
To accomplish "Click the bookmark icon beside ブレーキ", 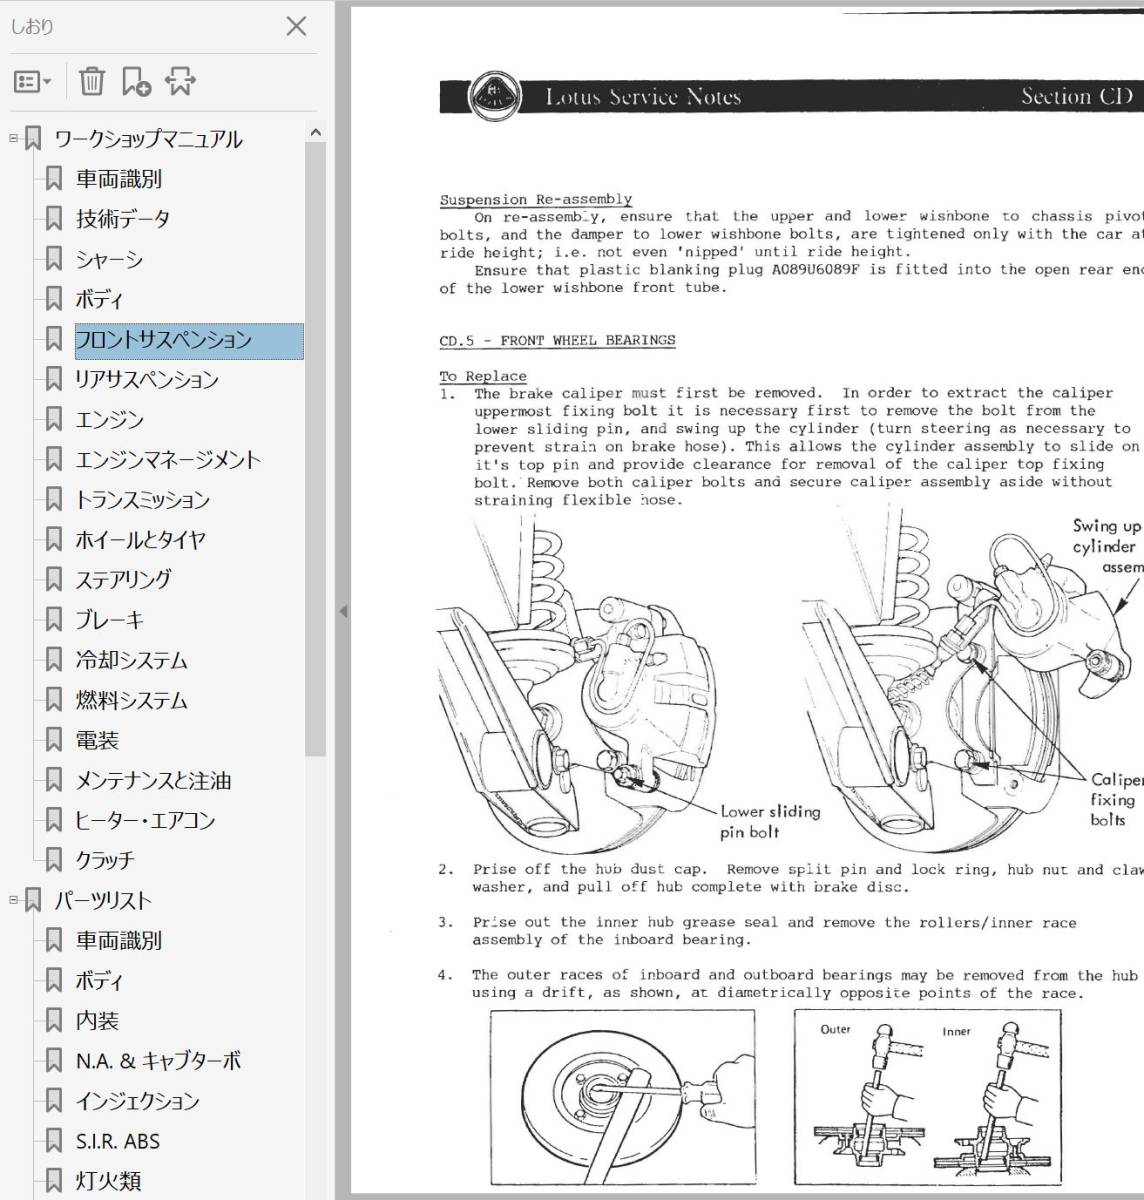I will point(54,619).
